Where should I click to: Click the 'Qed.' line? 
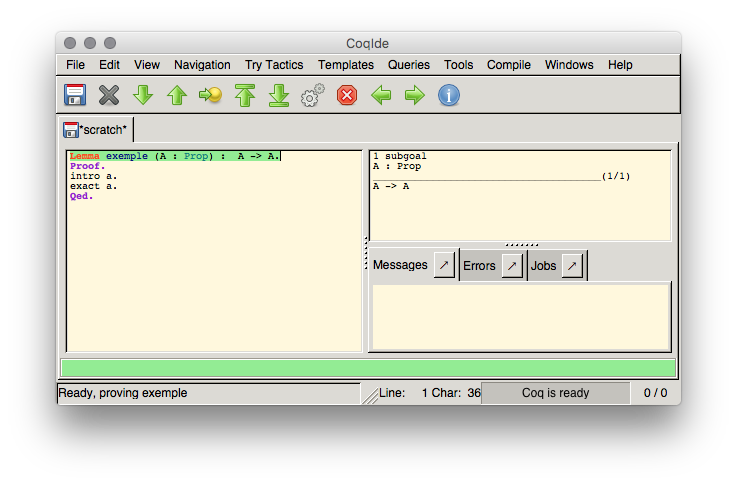81,196
